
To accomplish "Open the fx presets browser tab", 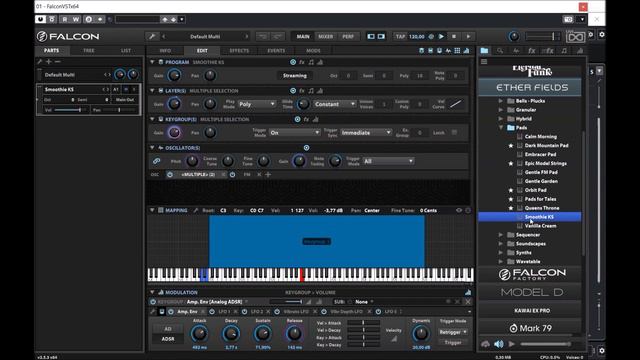I will click(531, 51).
